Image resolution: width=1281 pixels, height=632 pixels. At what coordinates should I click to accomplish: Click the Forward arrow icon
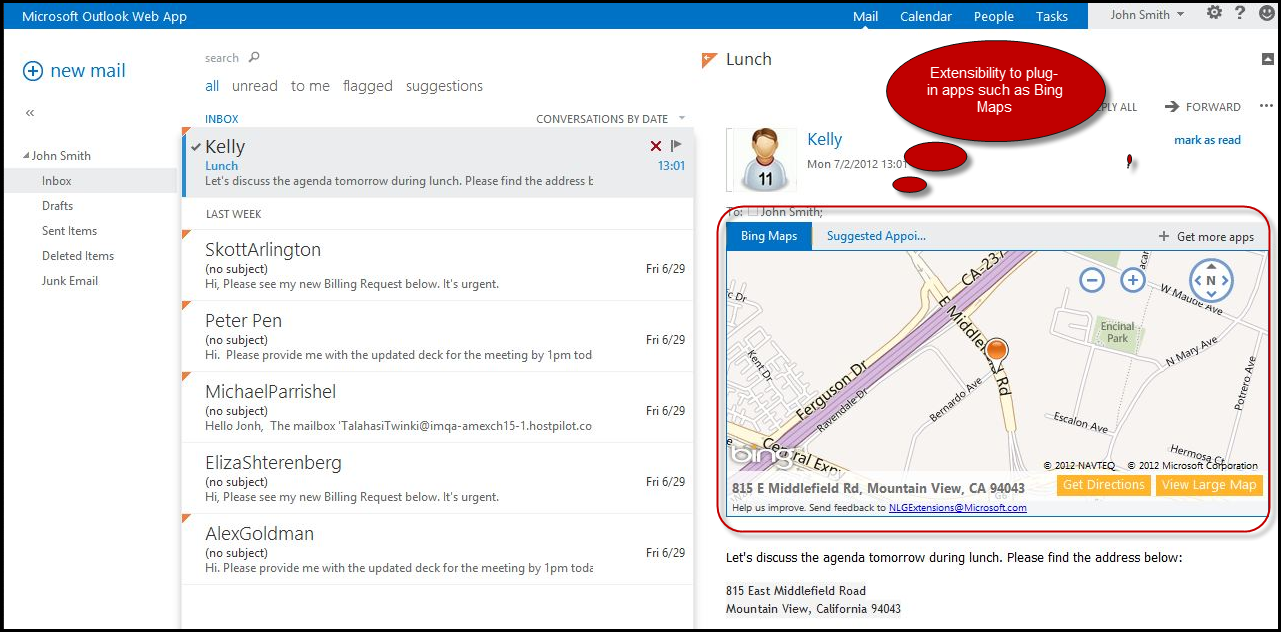coord(1172,107)
